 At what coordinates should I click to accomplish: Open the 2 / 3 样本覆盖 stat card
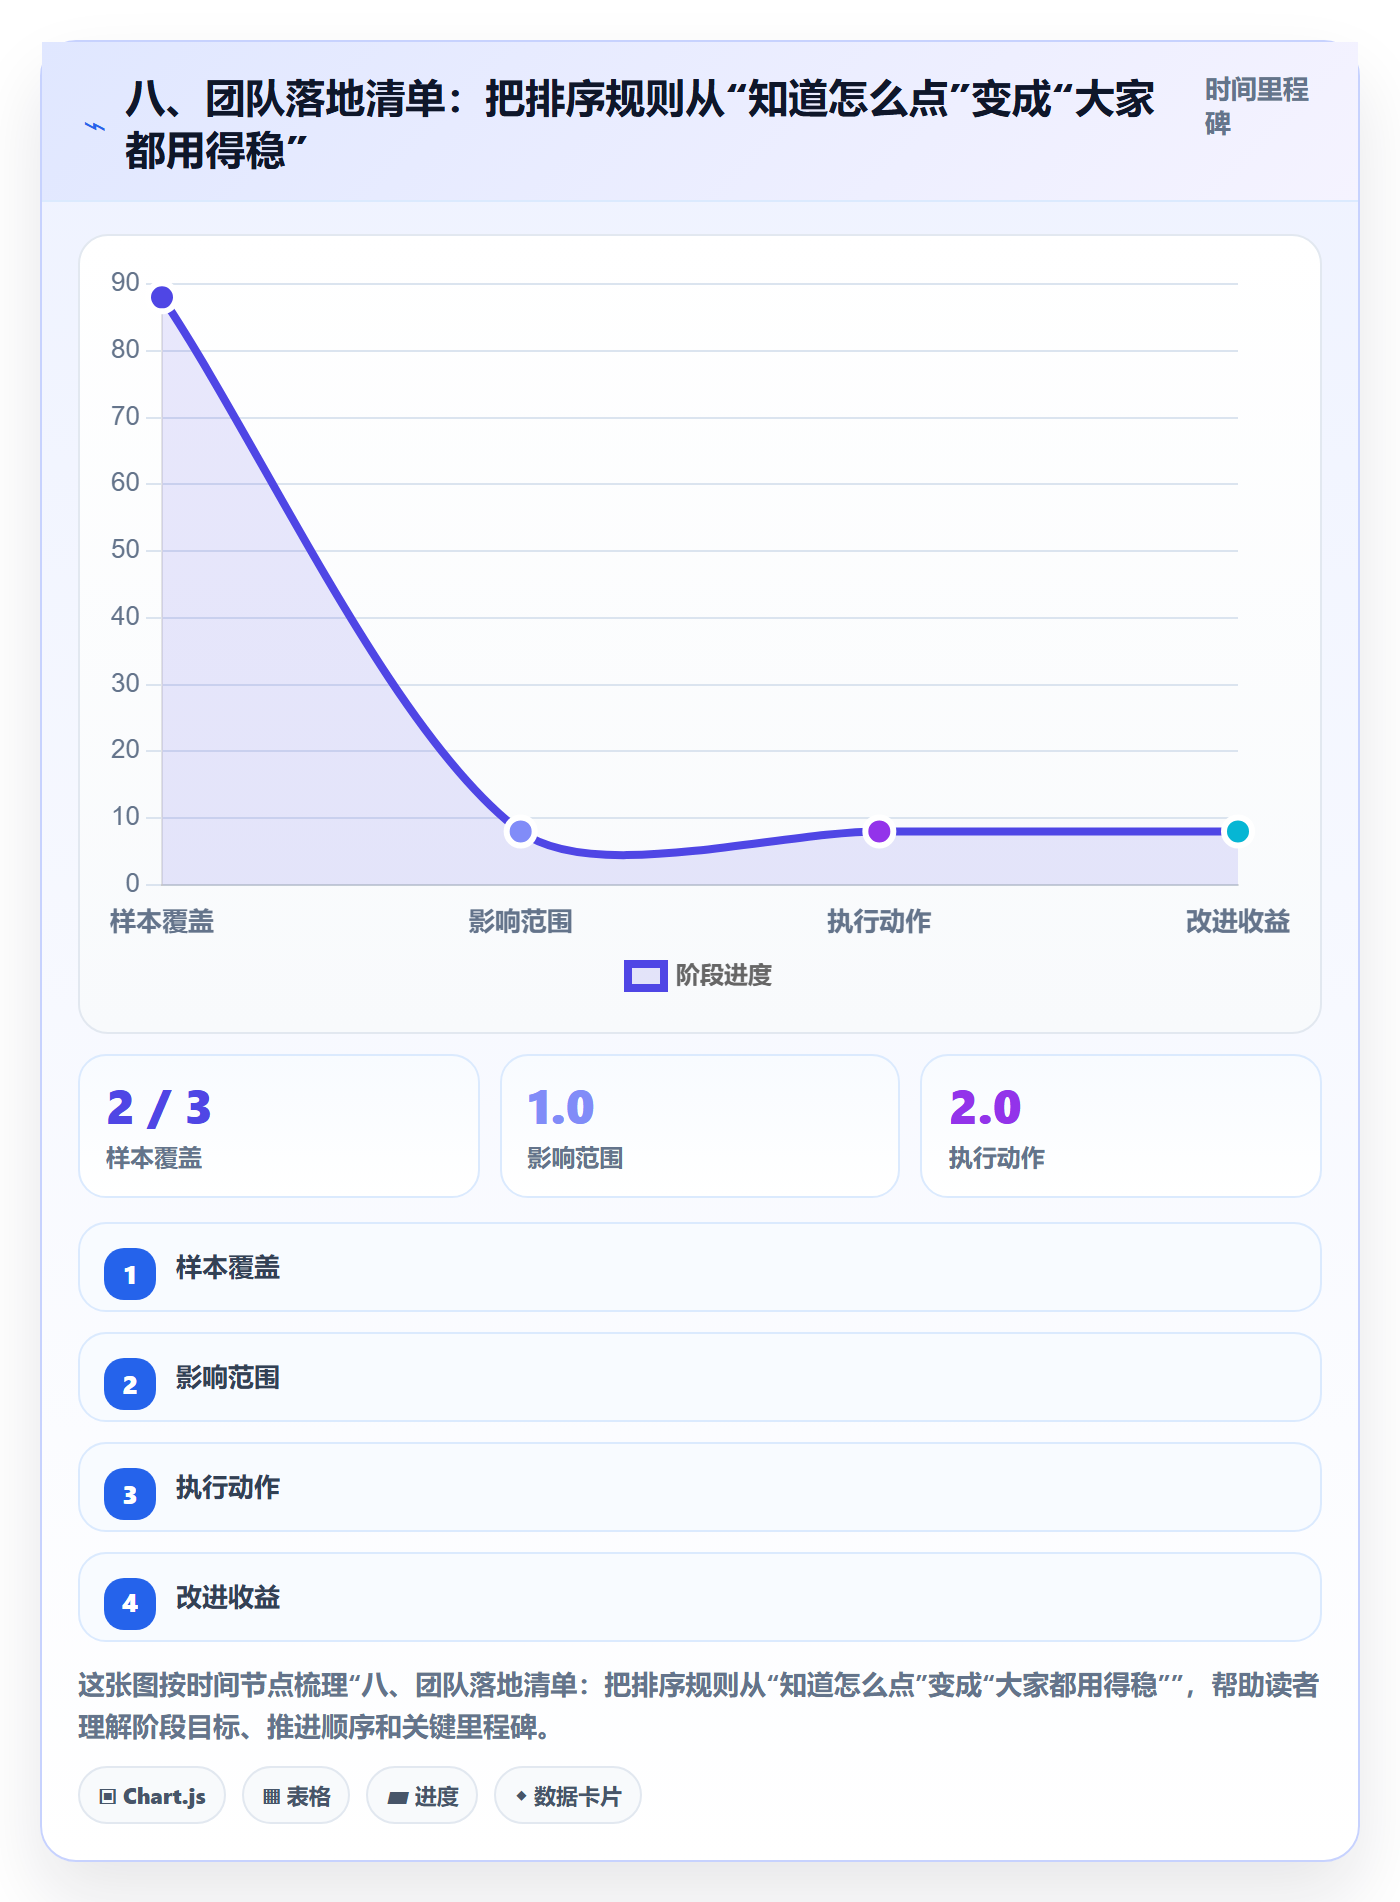(x=279, y=1126)
